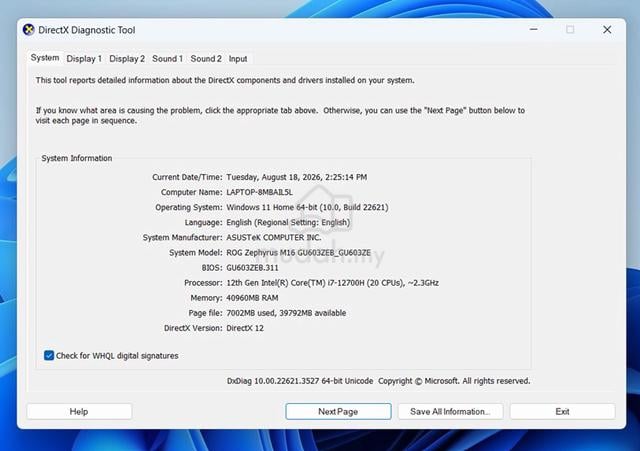This screenshot has height=451, width=640.
Task: Click the Copyright © Microsoft text
Action: click(x=454, y=381)
